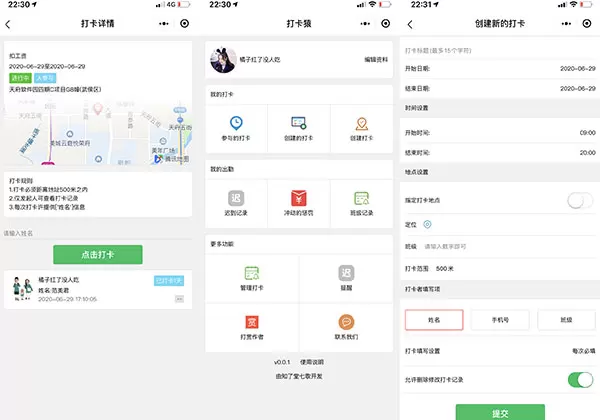Tap the small ellipsis icon in the check-in record
600x420 pixels.
pyautogui.click(x=179, y=299)
